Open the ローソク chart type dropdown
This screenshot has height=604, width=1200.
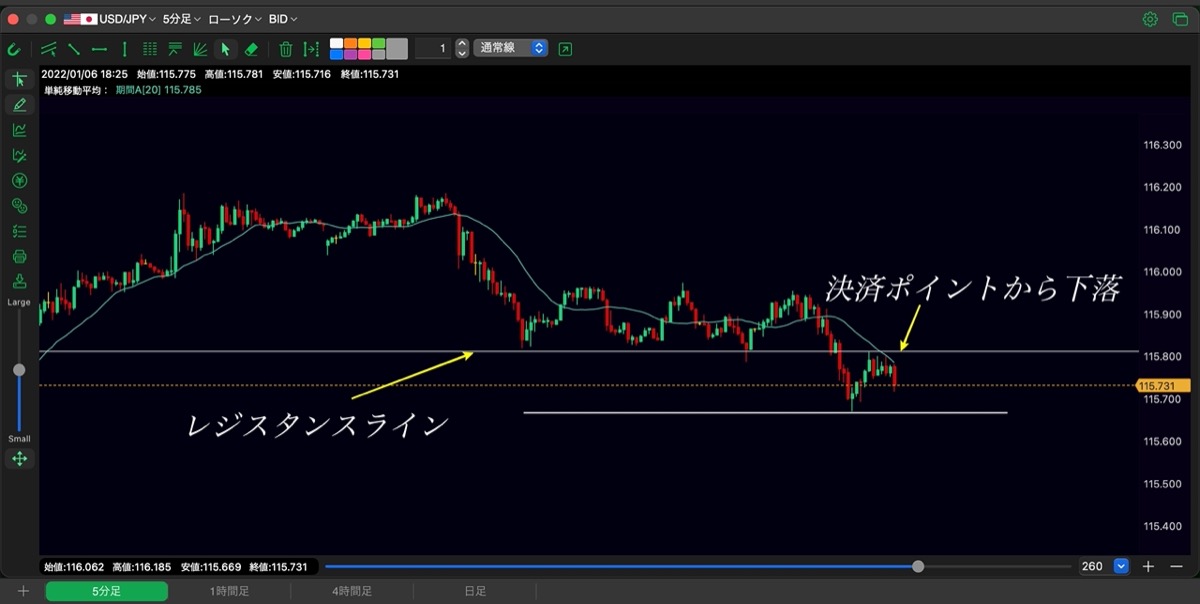coord(235,19)
